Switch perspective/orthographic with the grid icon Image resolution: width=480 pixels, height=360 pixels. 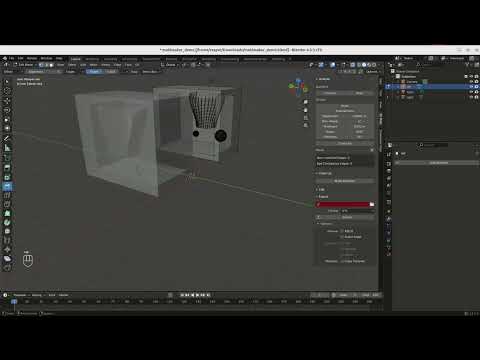coord(306,125)
